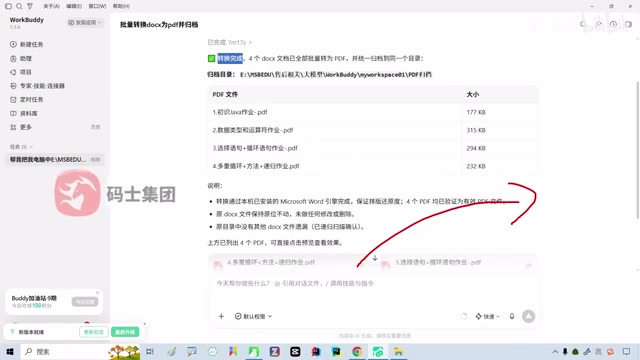This screenshot has height=360, width=640.
Task: Open the 快速 mode dropdown
Action: coord(487,316)
